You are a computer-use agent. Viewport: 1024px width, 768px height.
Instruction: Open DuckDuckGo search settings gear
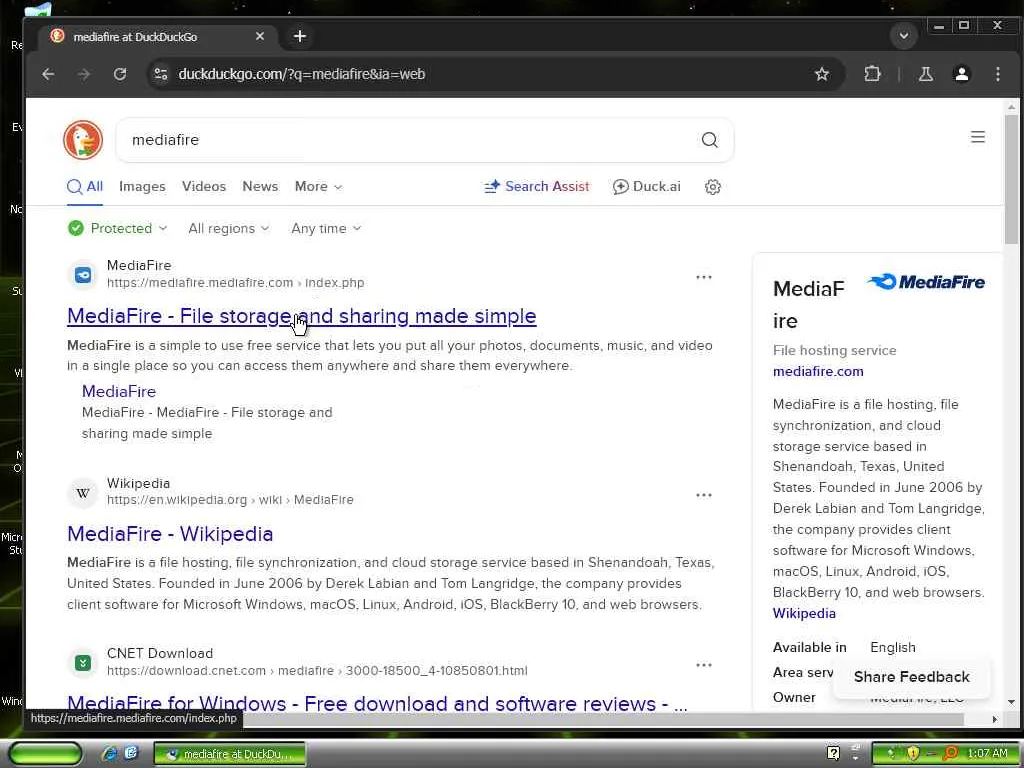[712, 187]
